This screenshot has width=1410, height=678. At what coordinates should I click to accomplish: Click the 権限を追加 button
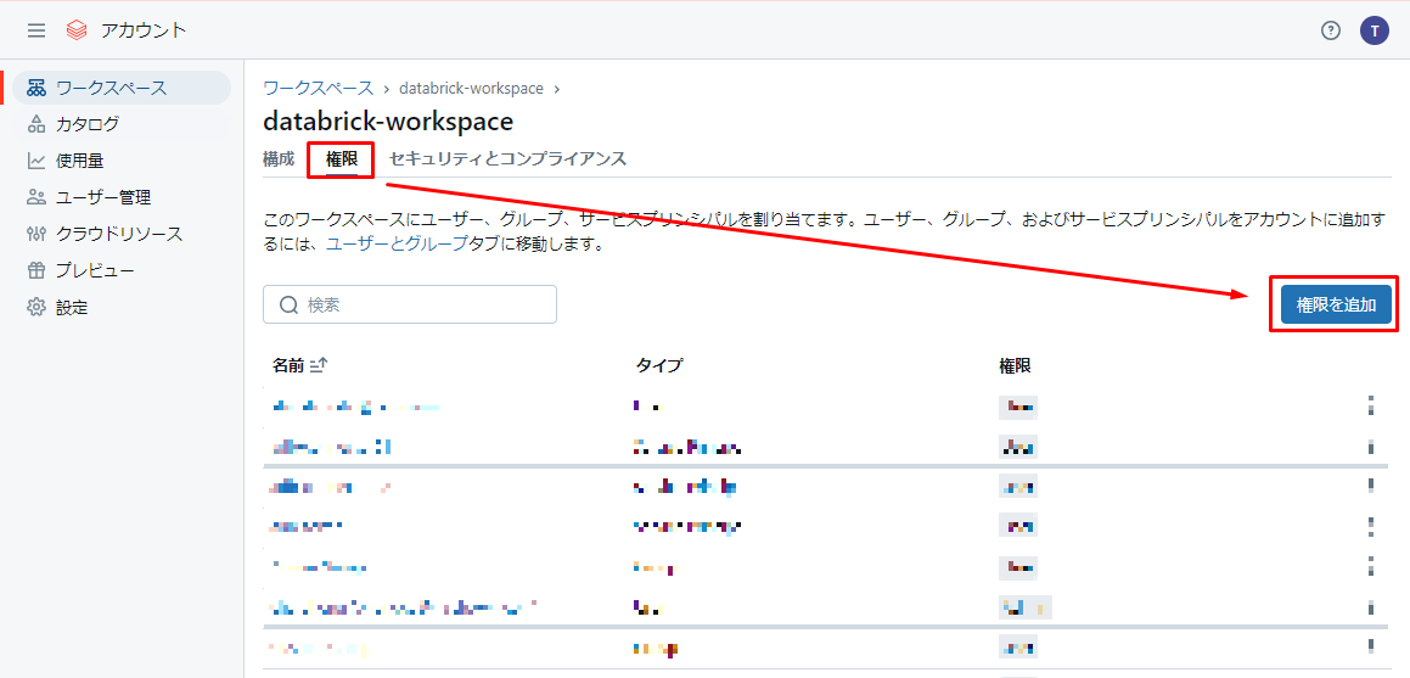click(x=1336, y=305)
